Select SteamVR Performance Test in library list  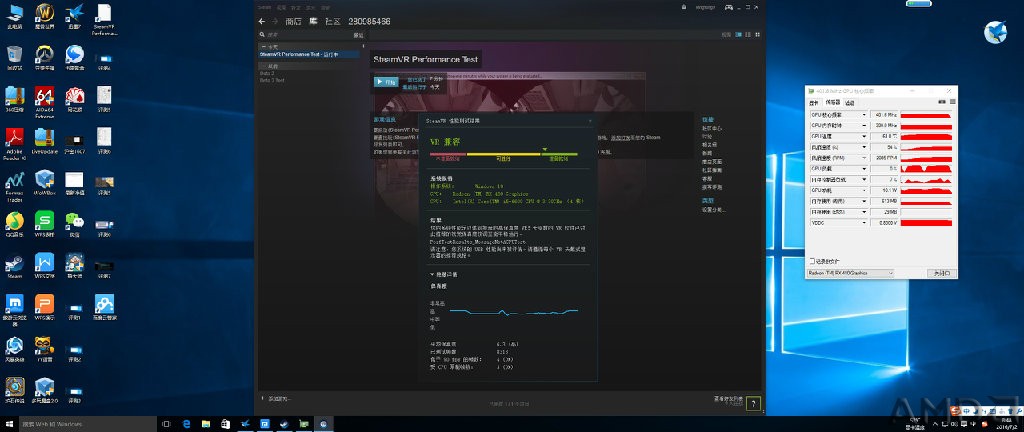click(309, 55)
